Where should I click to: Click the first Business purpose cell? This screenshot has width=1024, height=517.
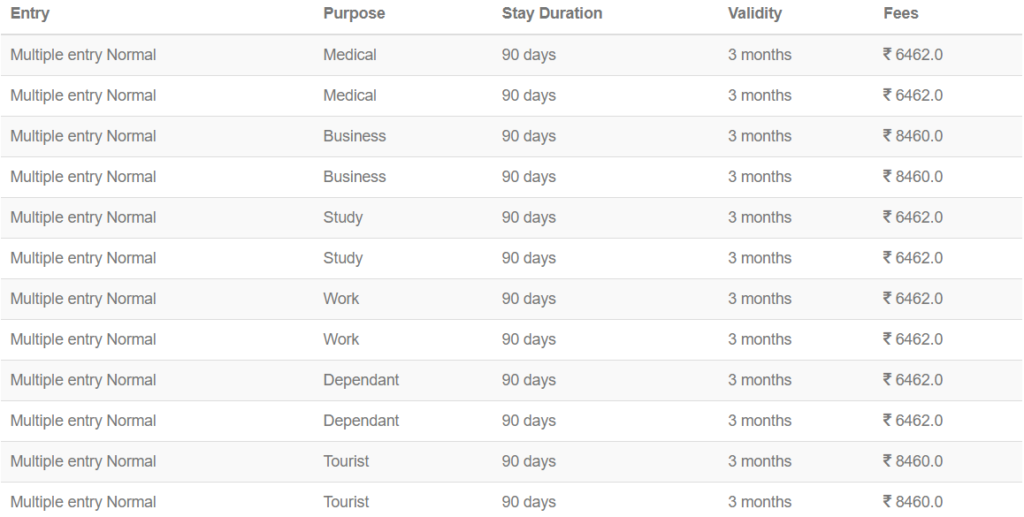[354, 136]
